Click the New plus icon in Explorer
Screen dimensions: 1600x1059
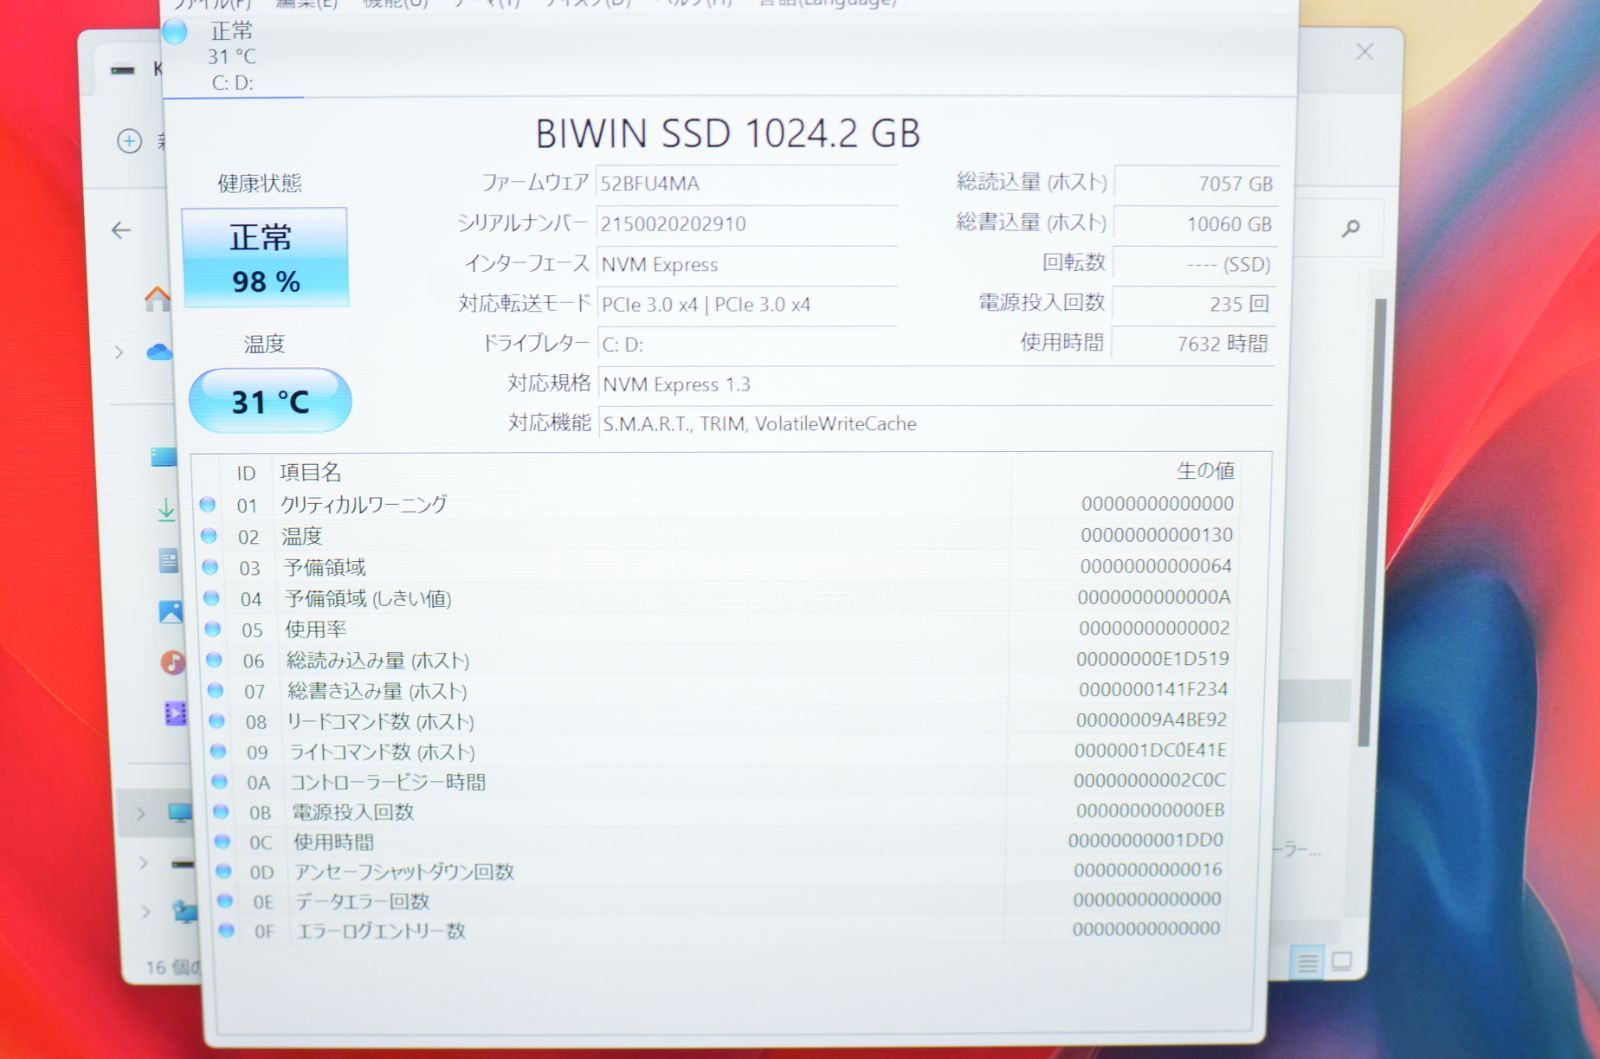(130, 141)
